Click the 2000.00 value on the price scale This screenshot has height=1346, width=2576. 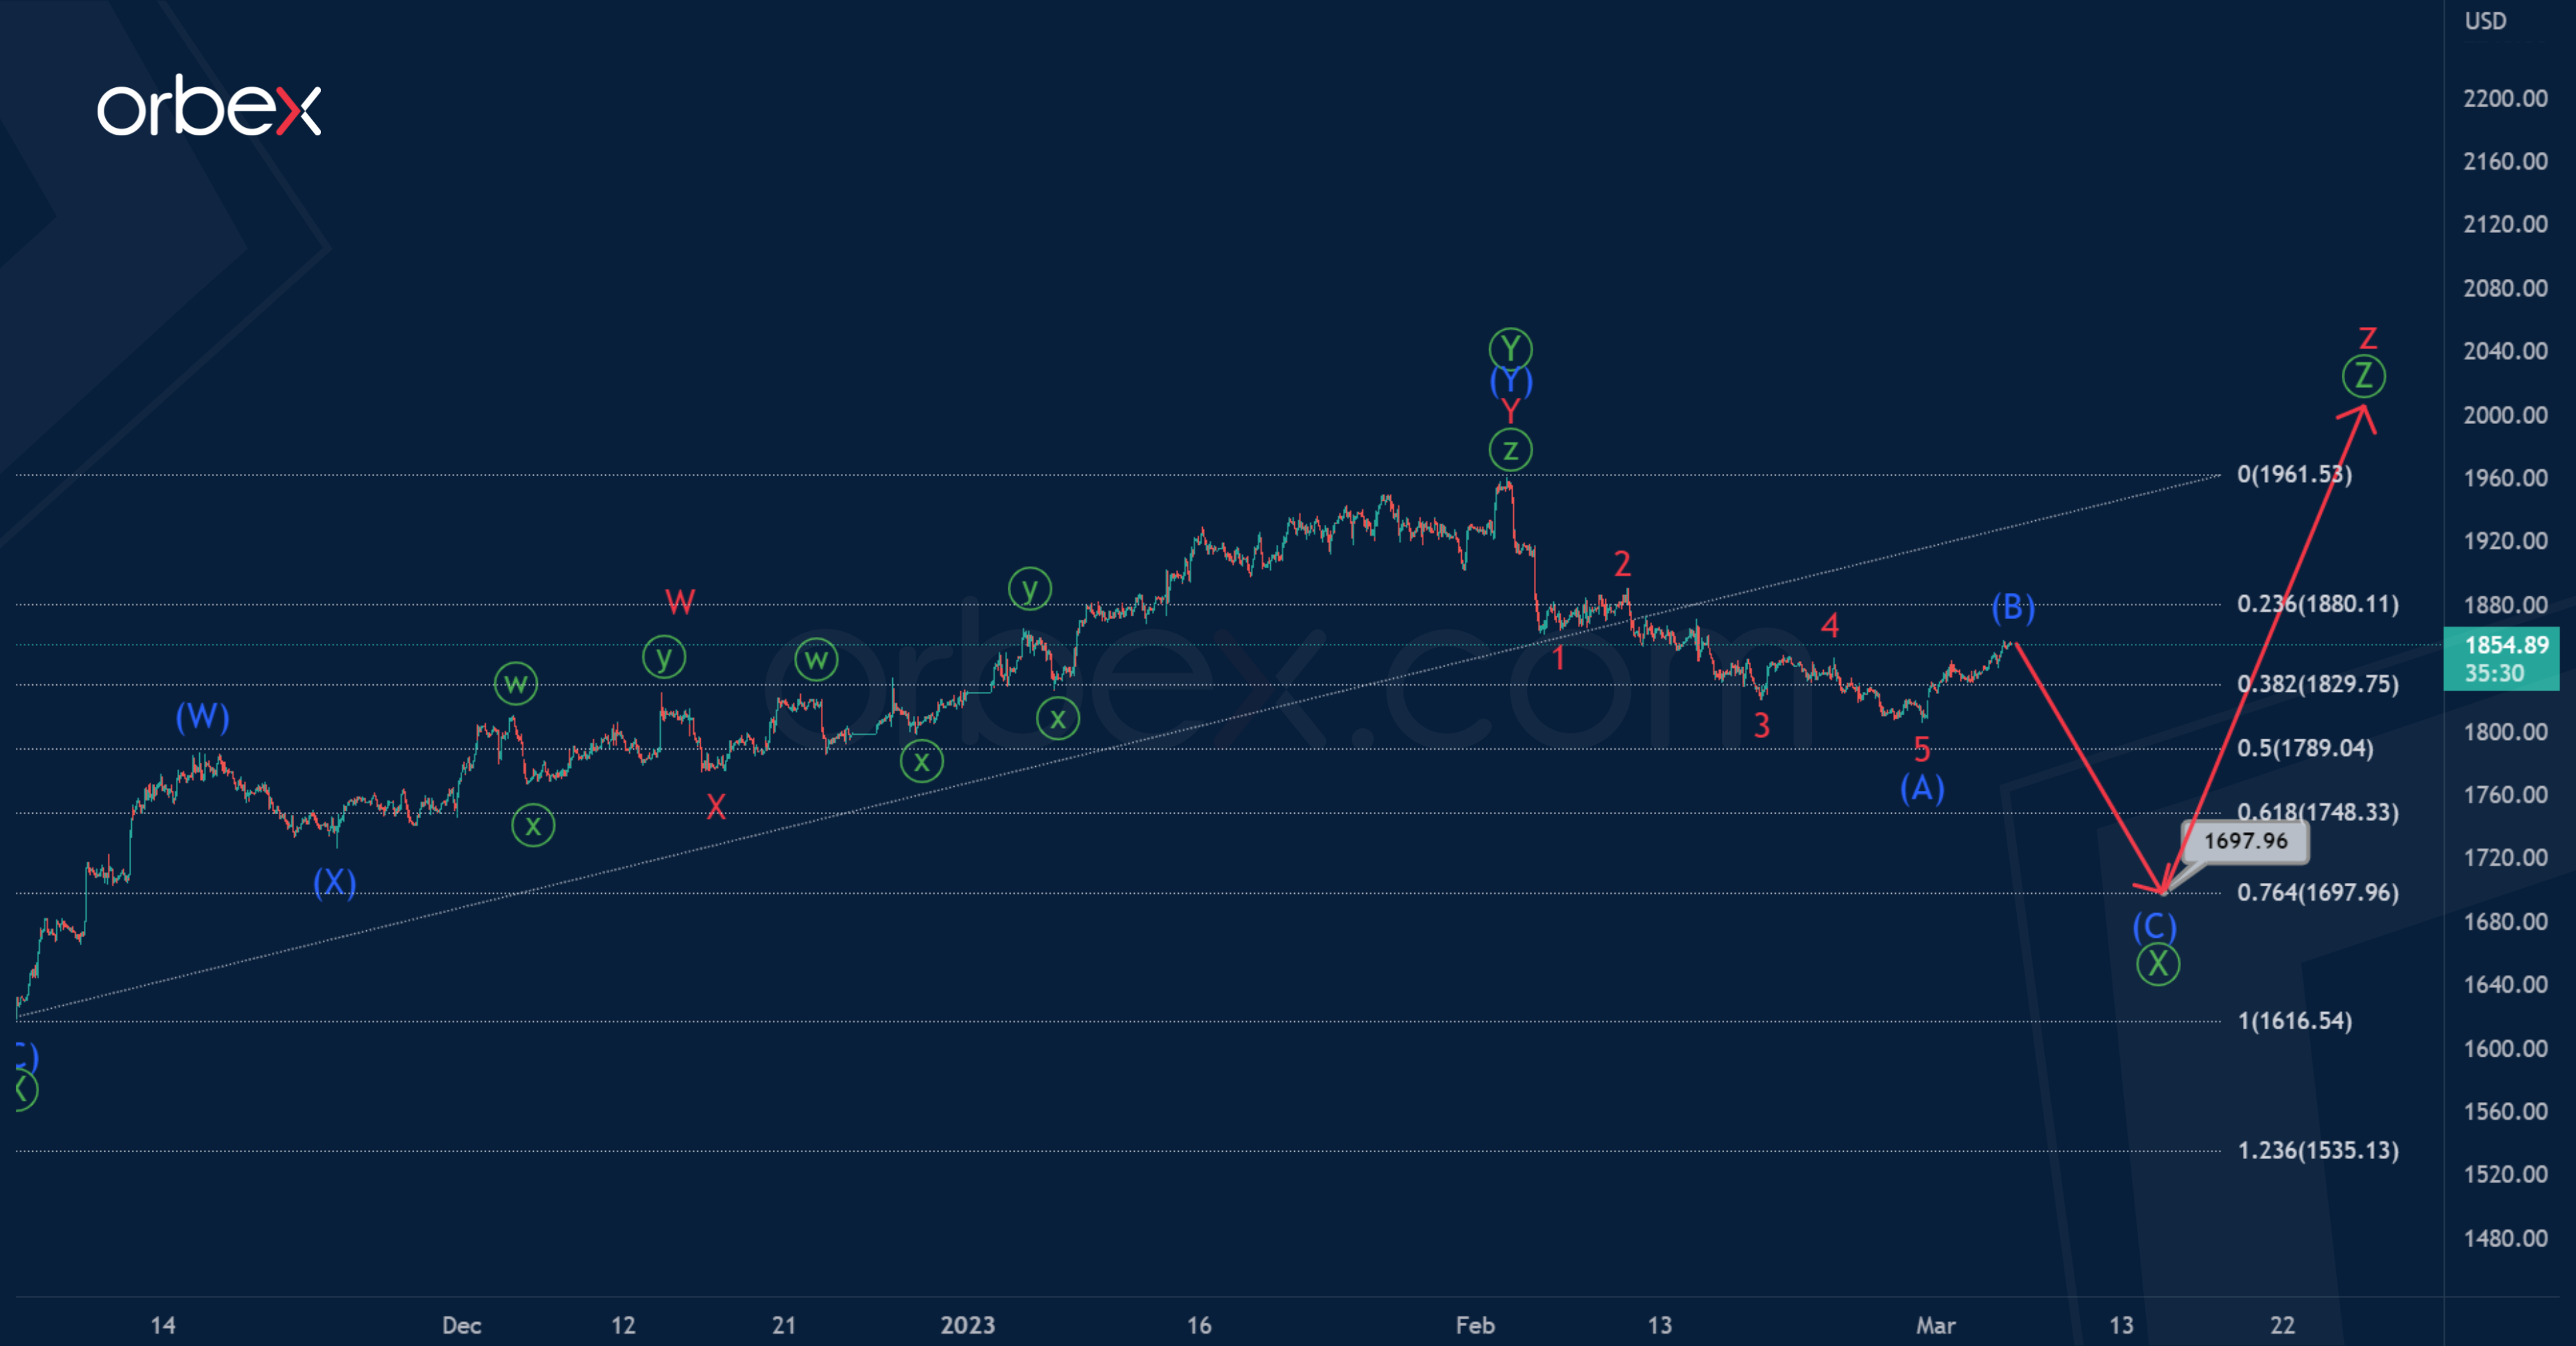tap(2505, 415)
